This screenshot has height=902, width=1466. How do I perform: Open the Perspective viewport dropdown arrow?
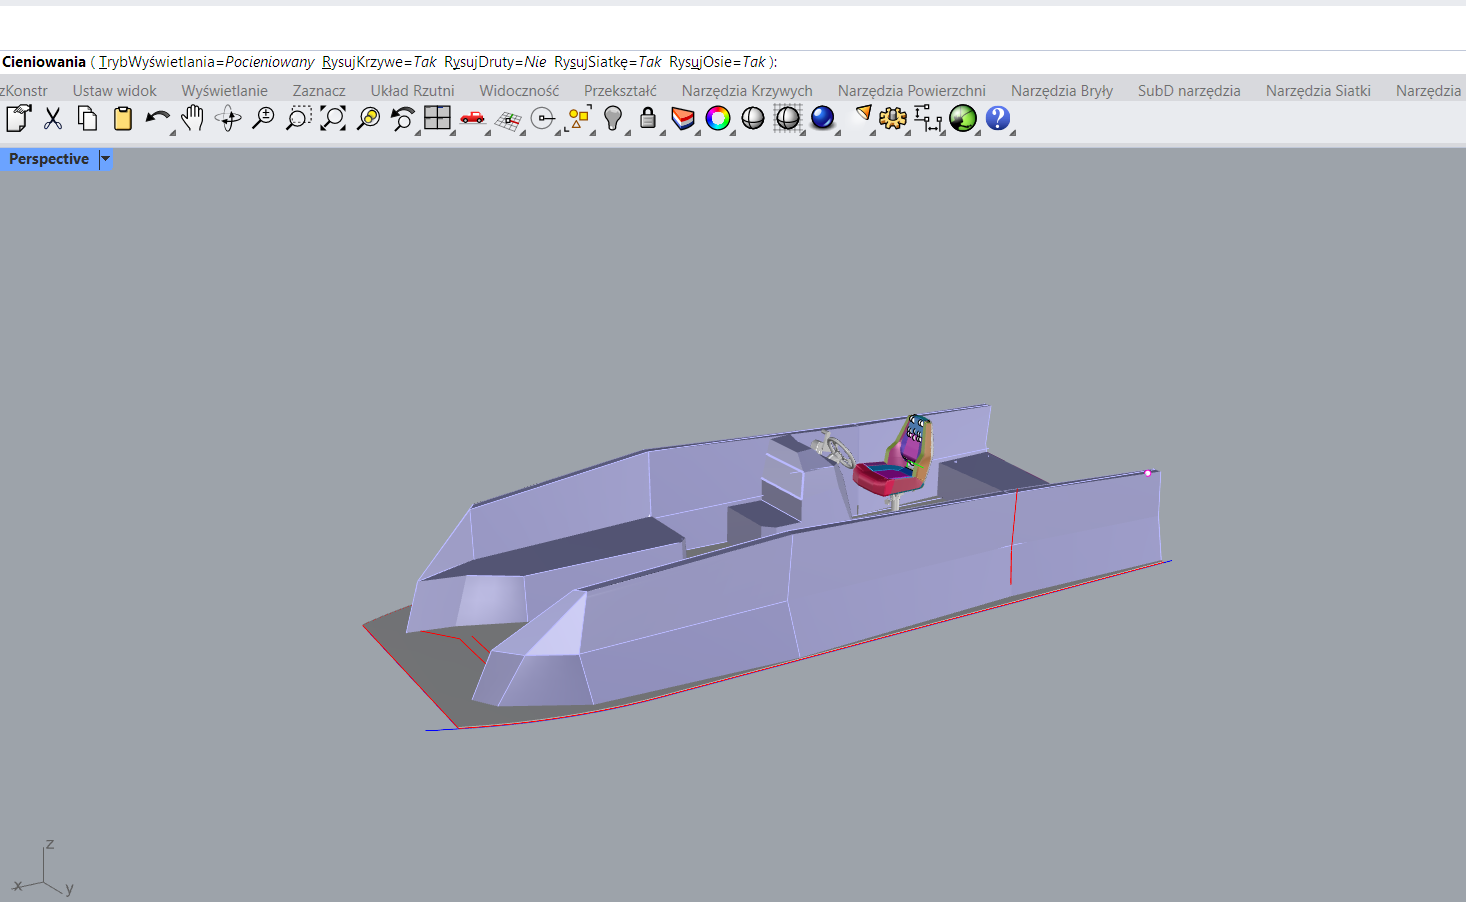pyautogui.click(x=105, y=159)
